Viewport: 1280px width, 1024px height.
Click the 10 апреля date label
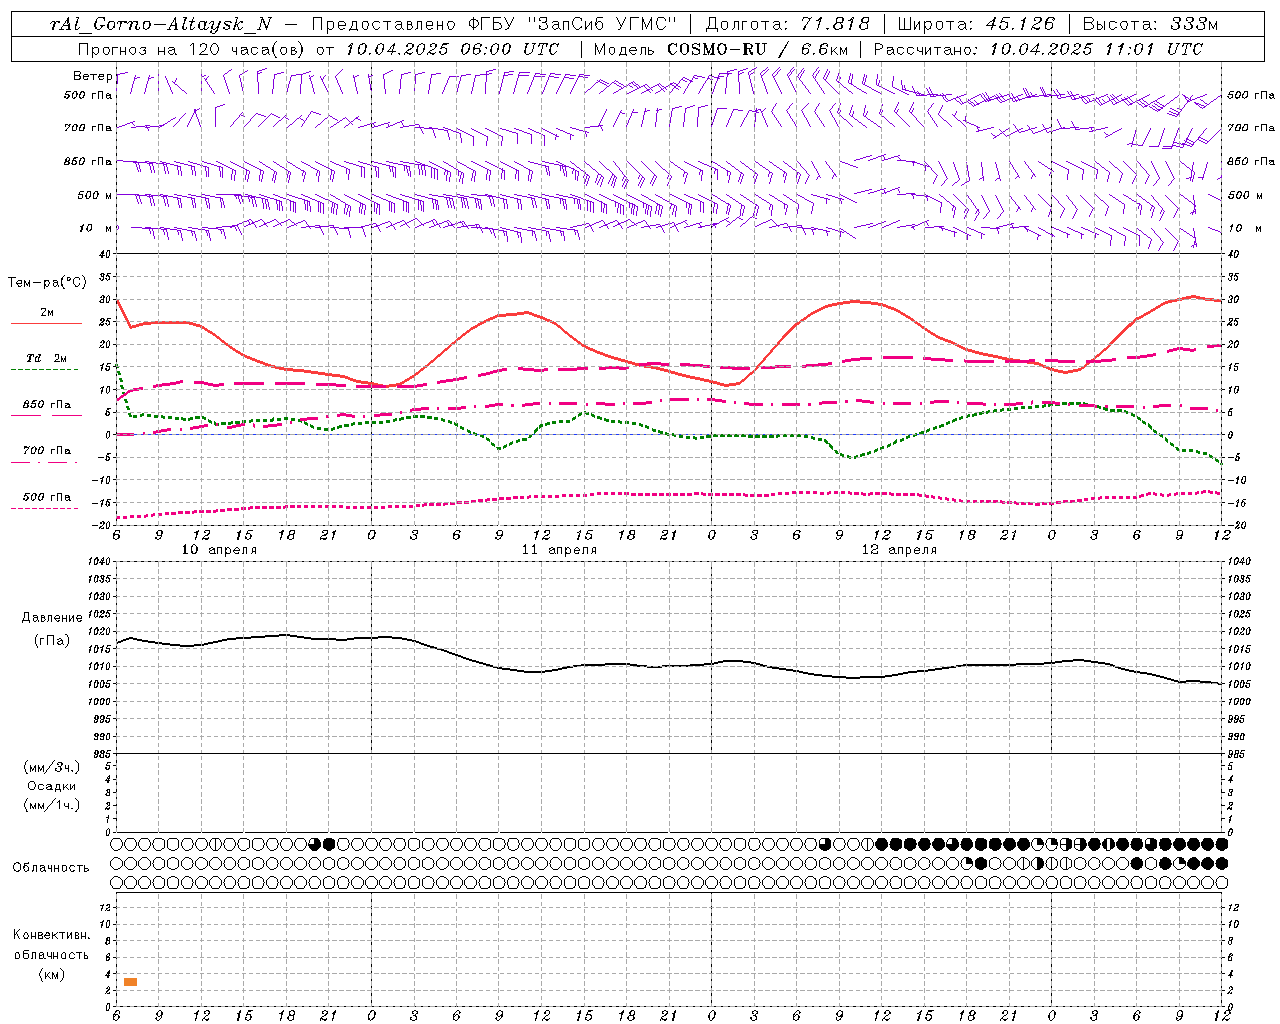click(219, 550)
